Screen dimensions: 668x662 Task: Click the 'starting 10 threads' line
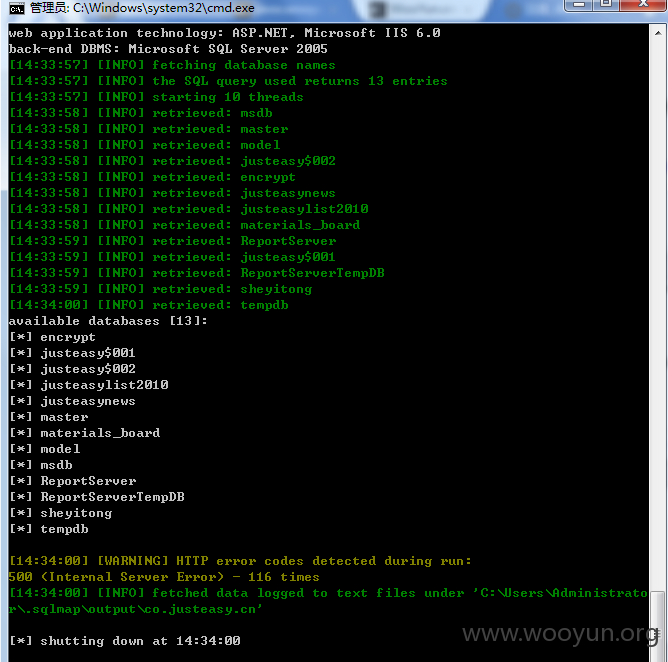click(x=156, y=97)
